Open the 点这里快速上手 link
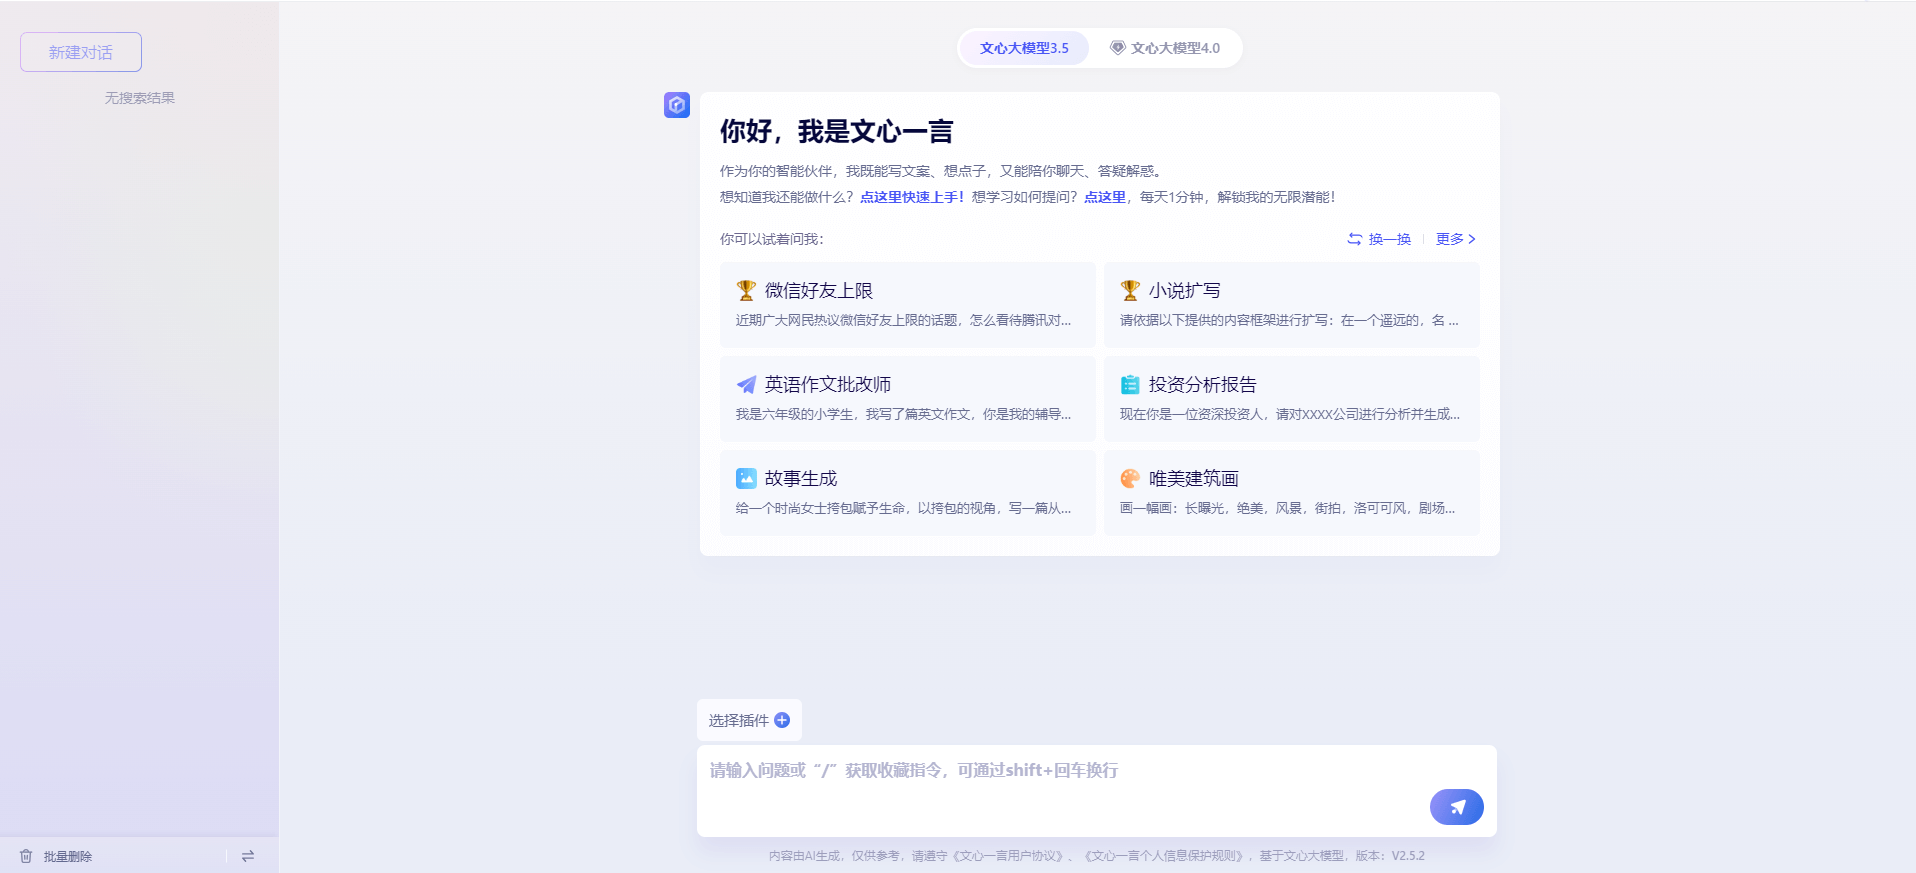 (x=911, y=197)
